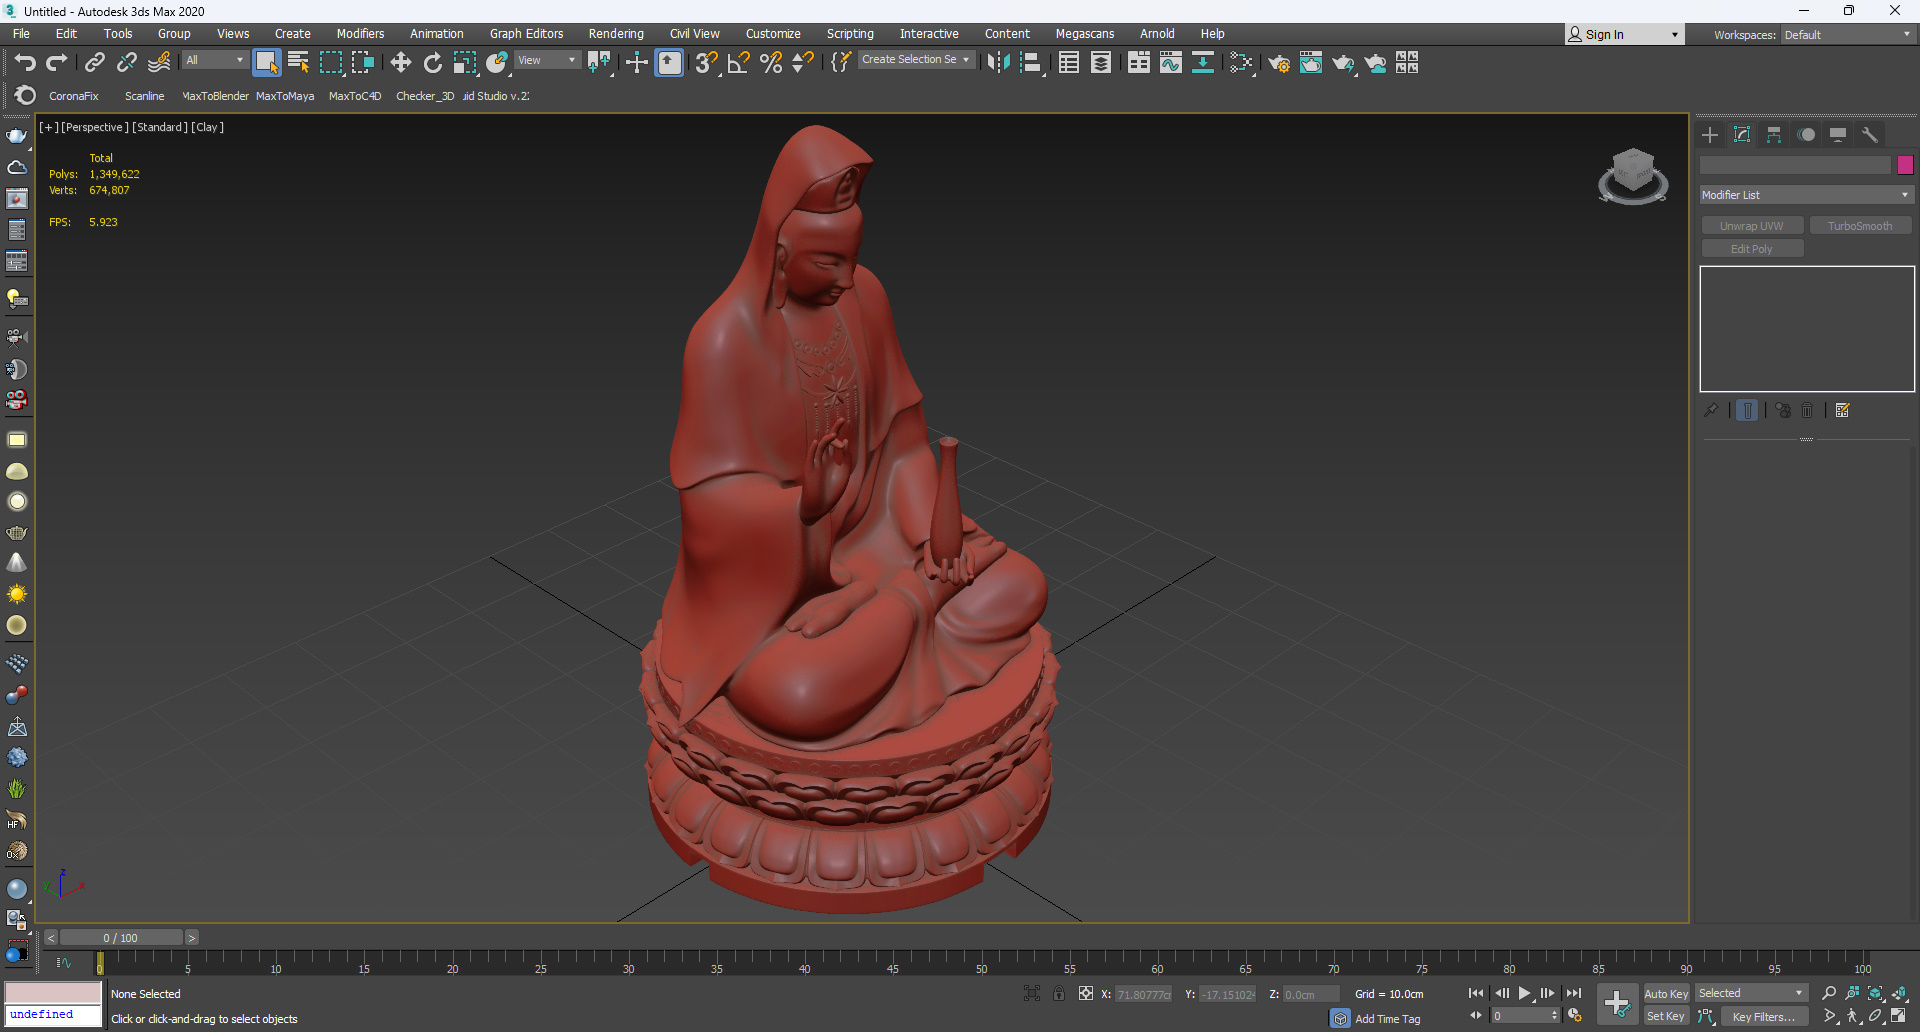Open the Scripting menu
Screen dimensions: 1920x1032
click(x=850, y=34)
